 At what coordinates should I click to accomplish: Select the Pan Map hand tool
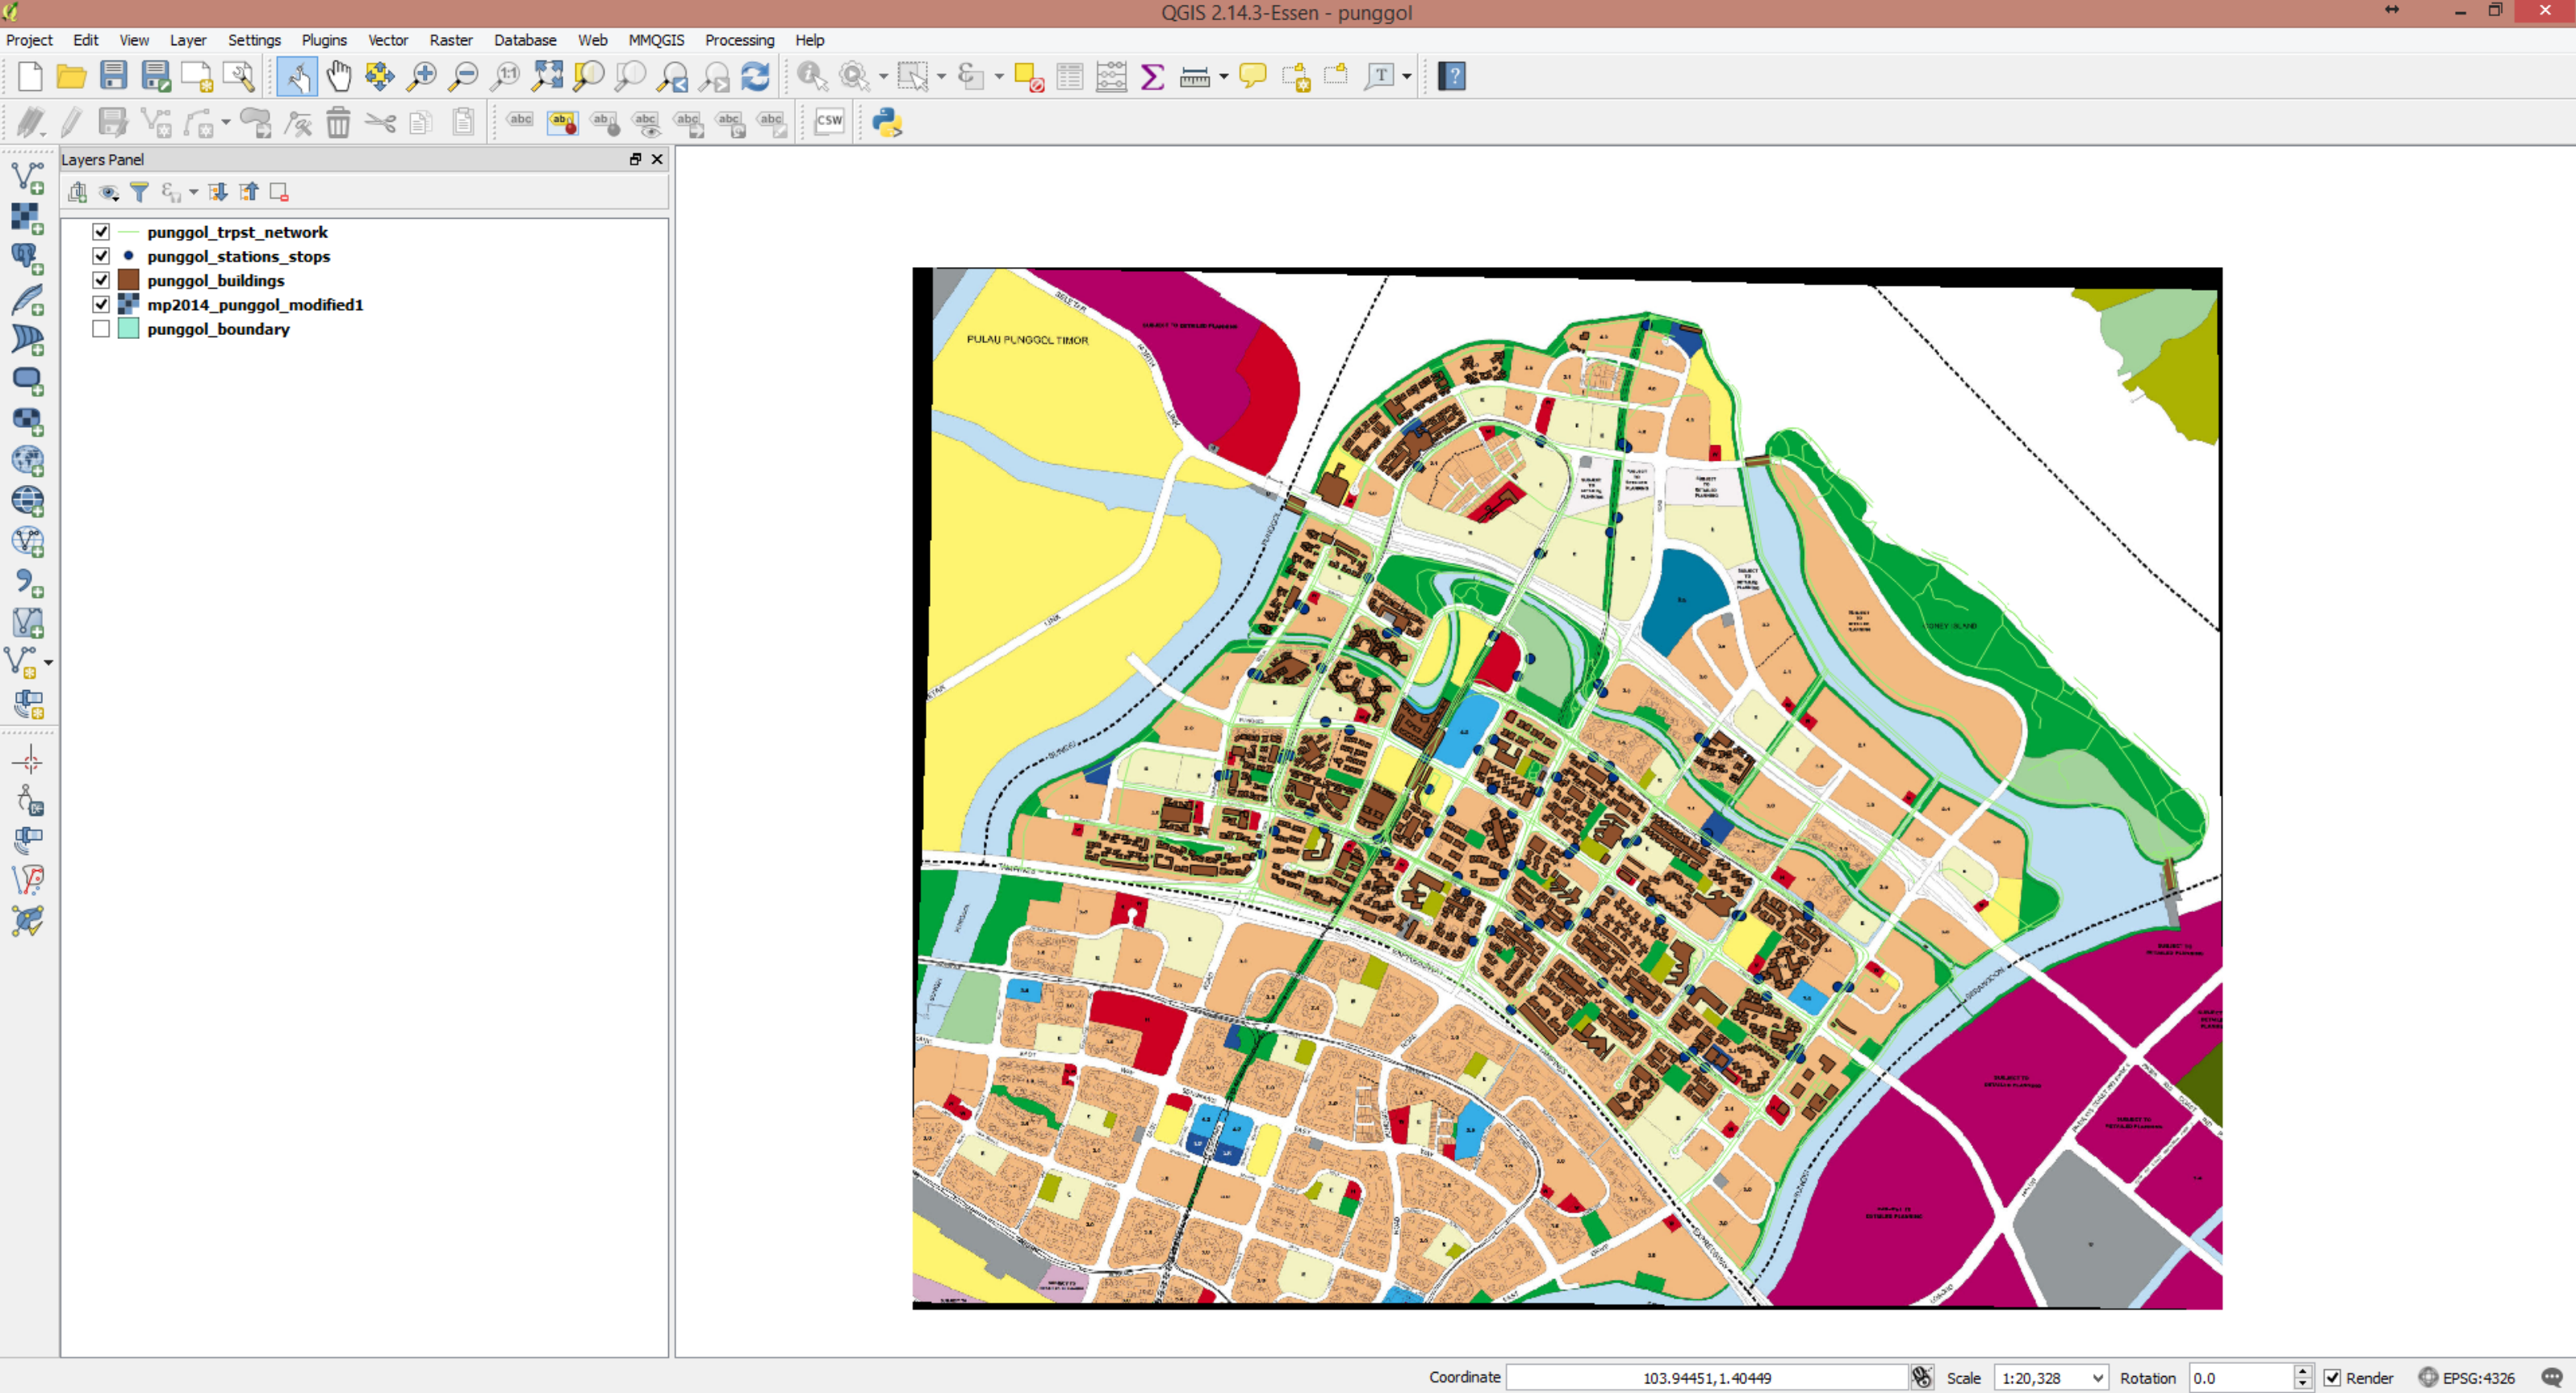(x=339, y=76)
